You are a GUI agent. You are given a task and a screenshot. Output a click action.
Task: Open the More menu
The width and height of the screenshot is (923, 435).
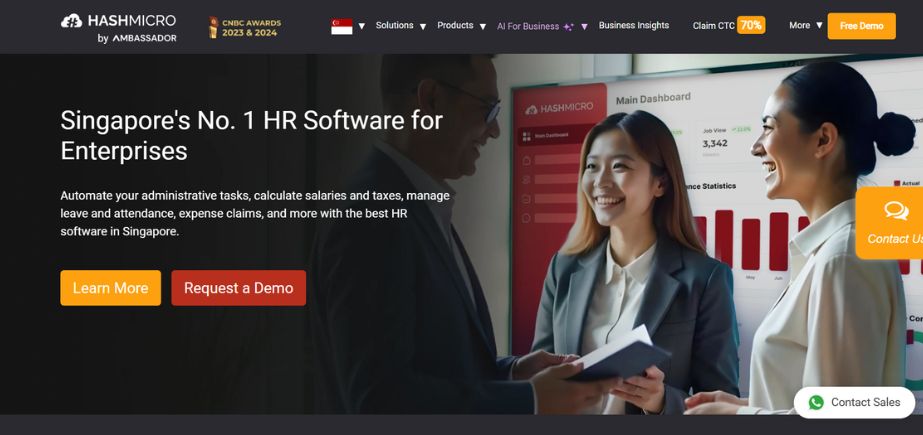pos(799,25)
